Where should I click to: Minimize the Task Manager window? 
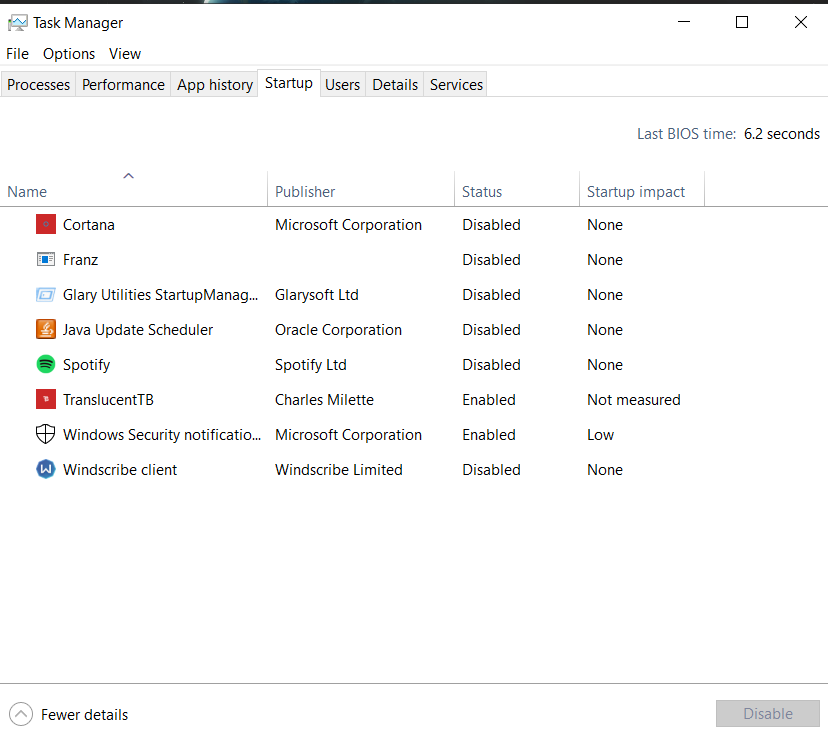pyautogui.click(x=684, y=22)
